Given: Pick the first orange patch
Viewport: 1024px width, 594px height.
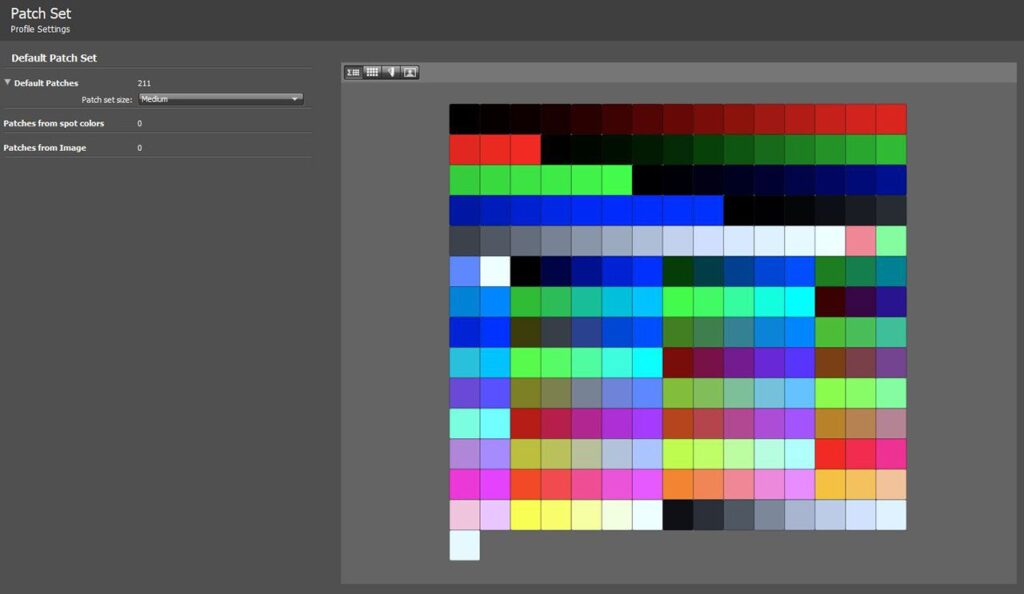Looking at the screenshot, I should click(677, 485).
